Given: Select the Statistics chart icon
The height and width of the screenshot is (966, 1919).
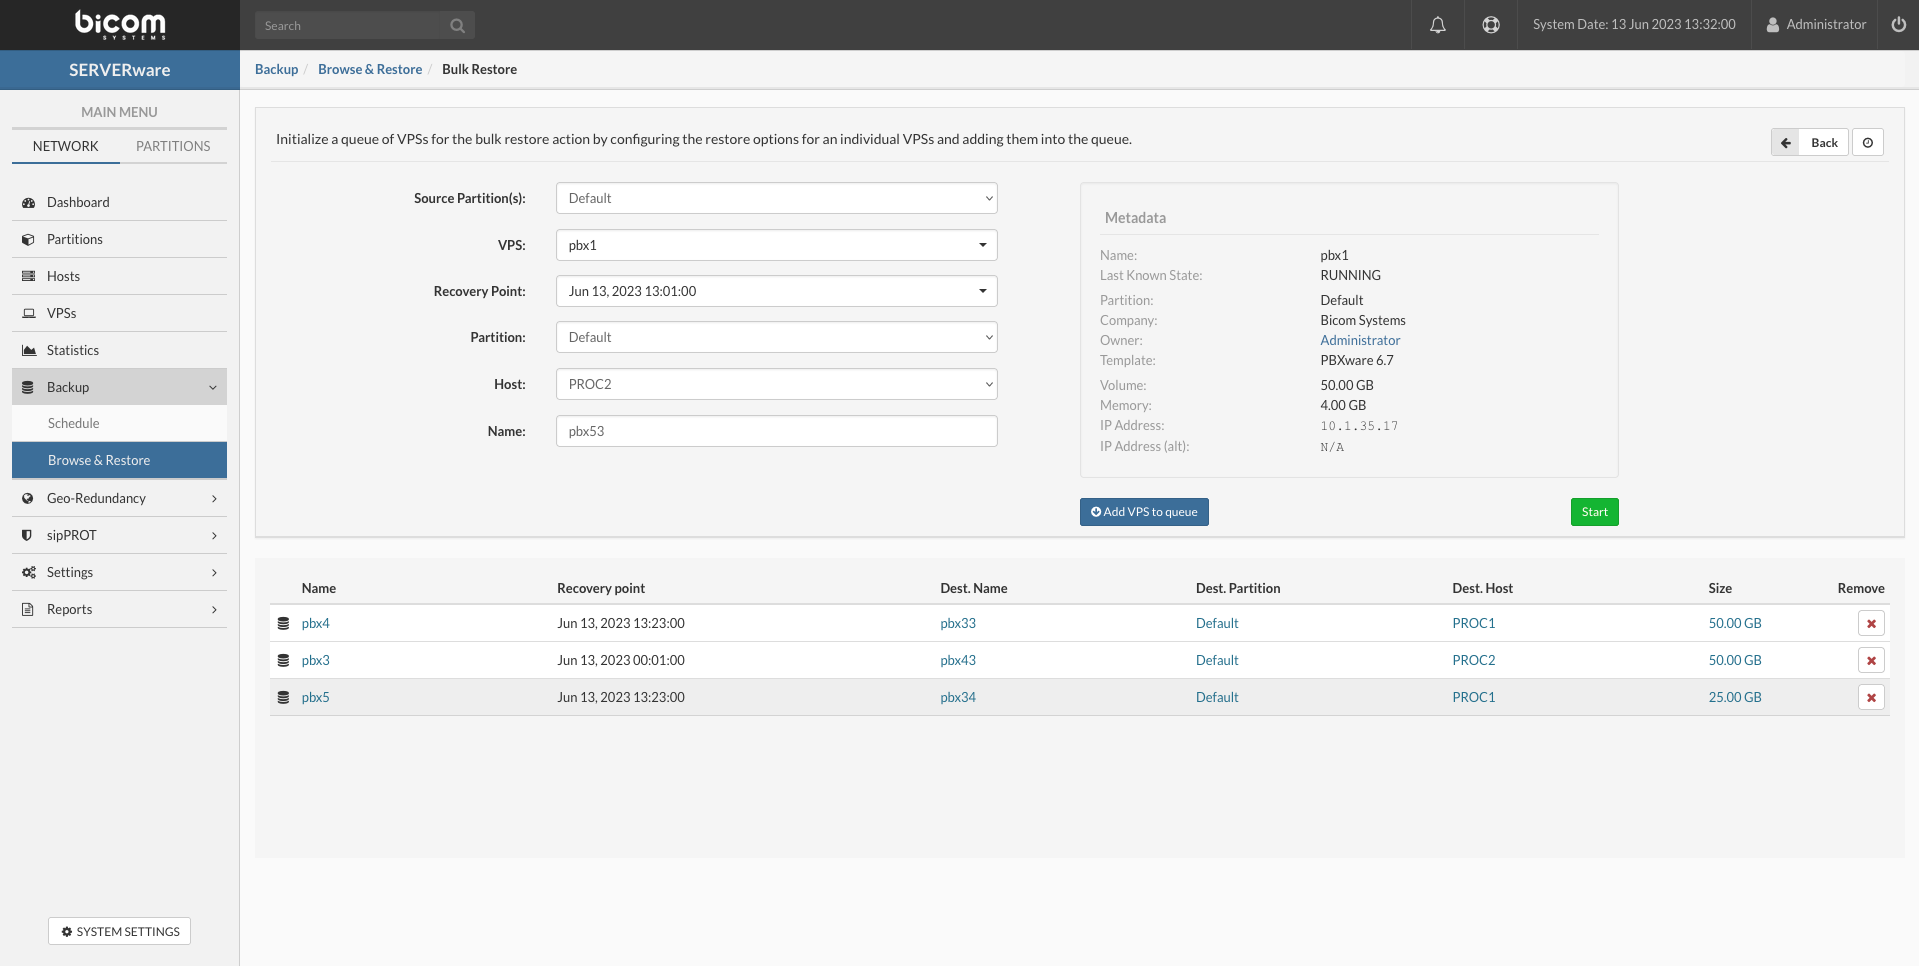Looking at the screenshot, I should point(28,350).
